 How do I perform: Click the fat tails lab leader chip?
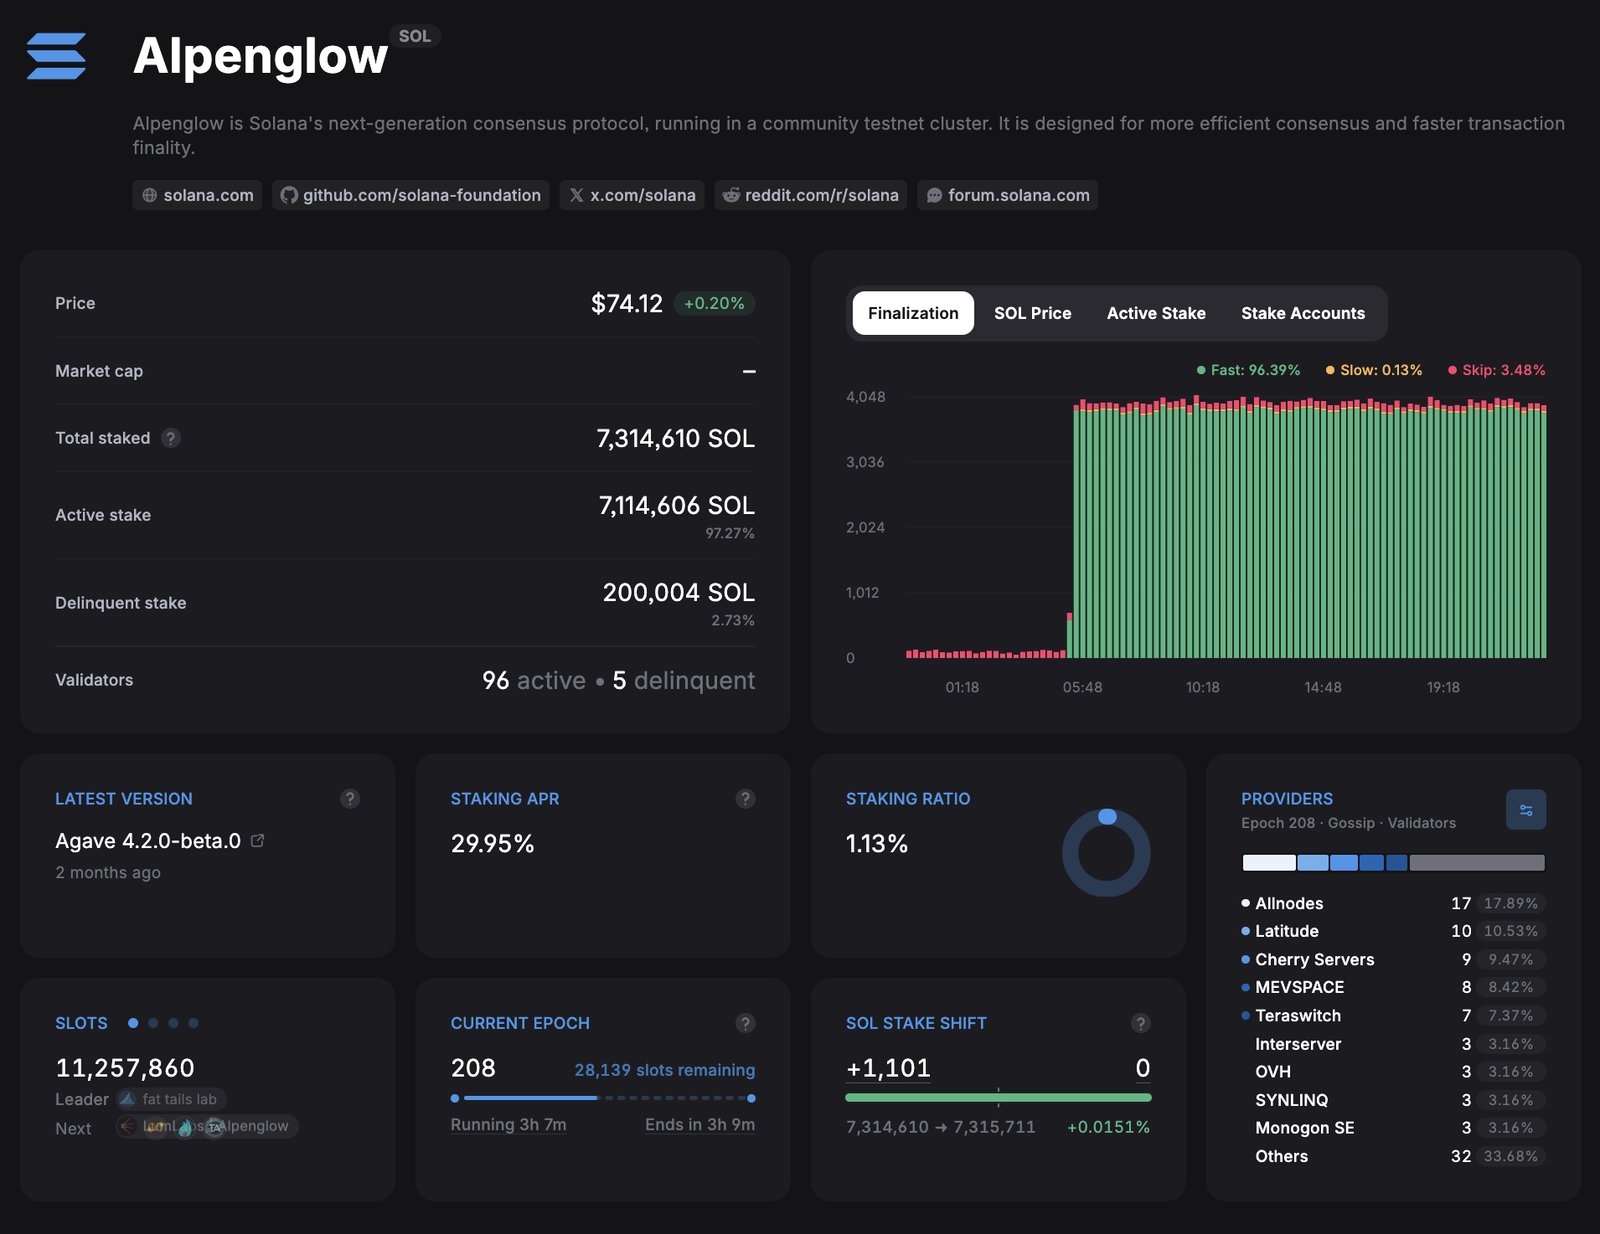171,1099
